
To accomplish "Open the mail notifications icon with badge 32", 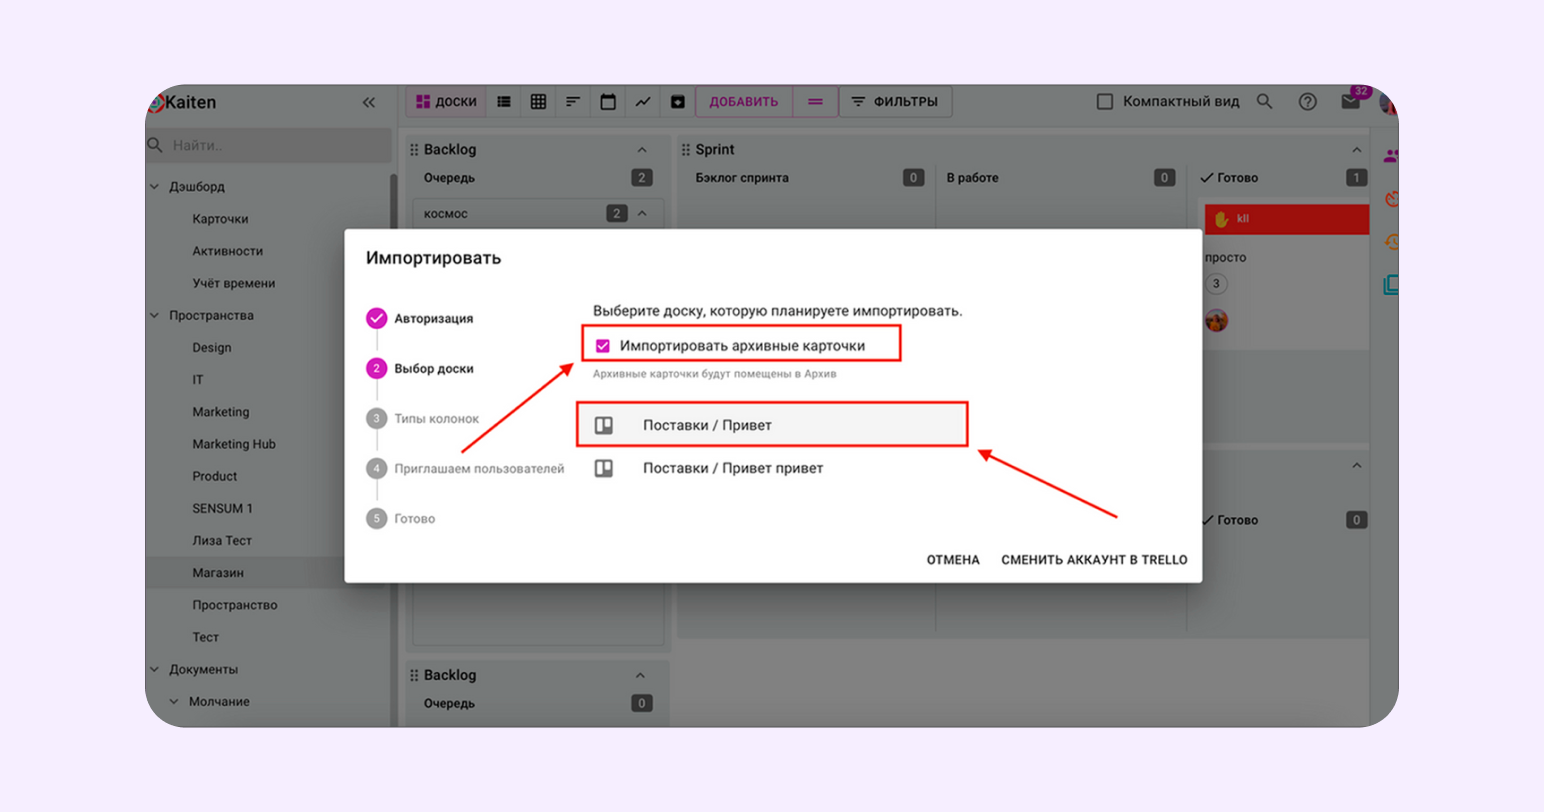I will coord(1351,101).
